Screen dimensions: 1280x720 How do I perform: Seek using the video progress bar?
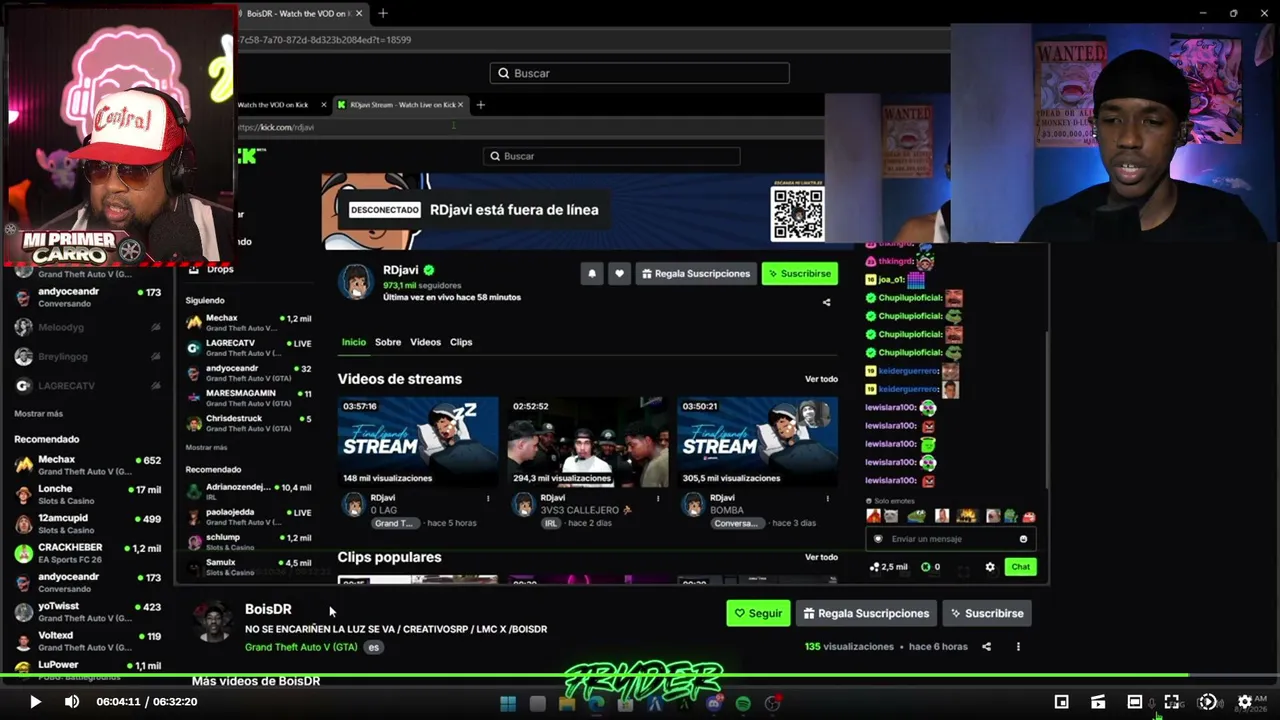640,677
